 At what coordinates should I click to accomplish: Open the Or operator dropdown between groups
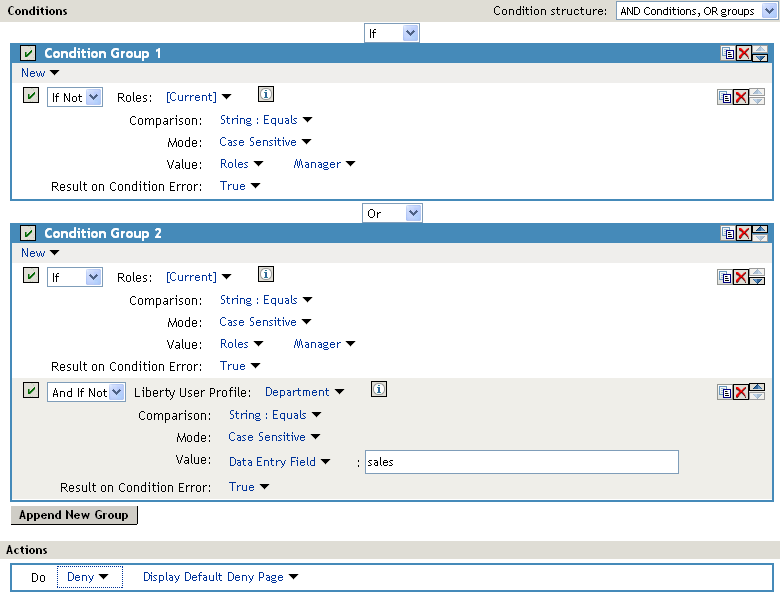(392, 213)
